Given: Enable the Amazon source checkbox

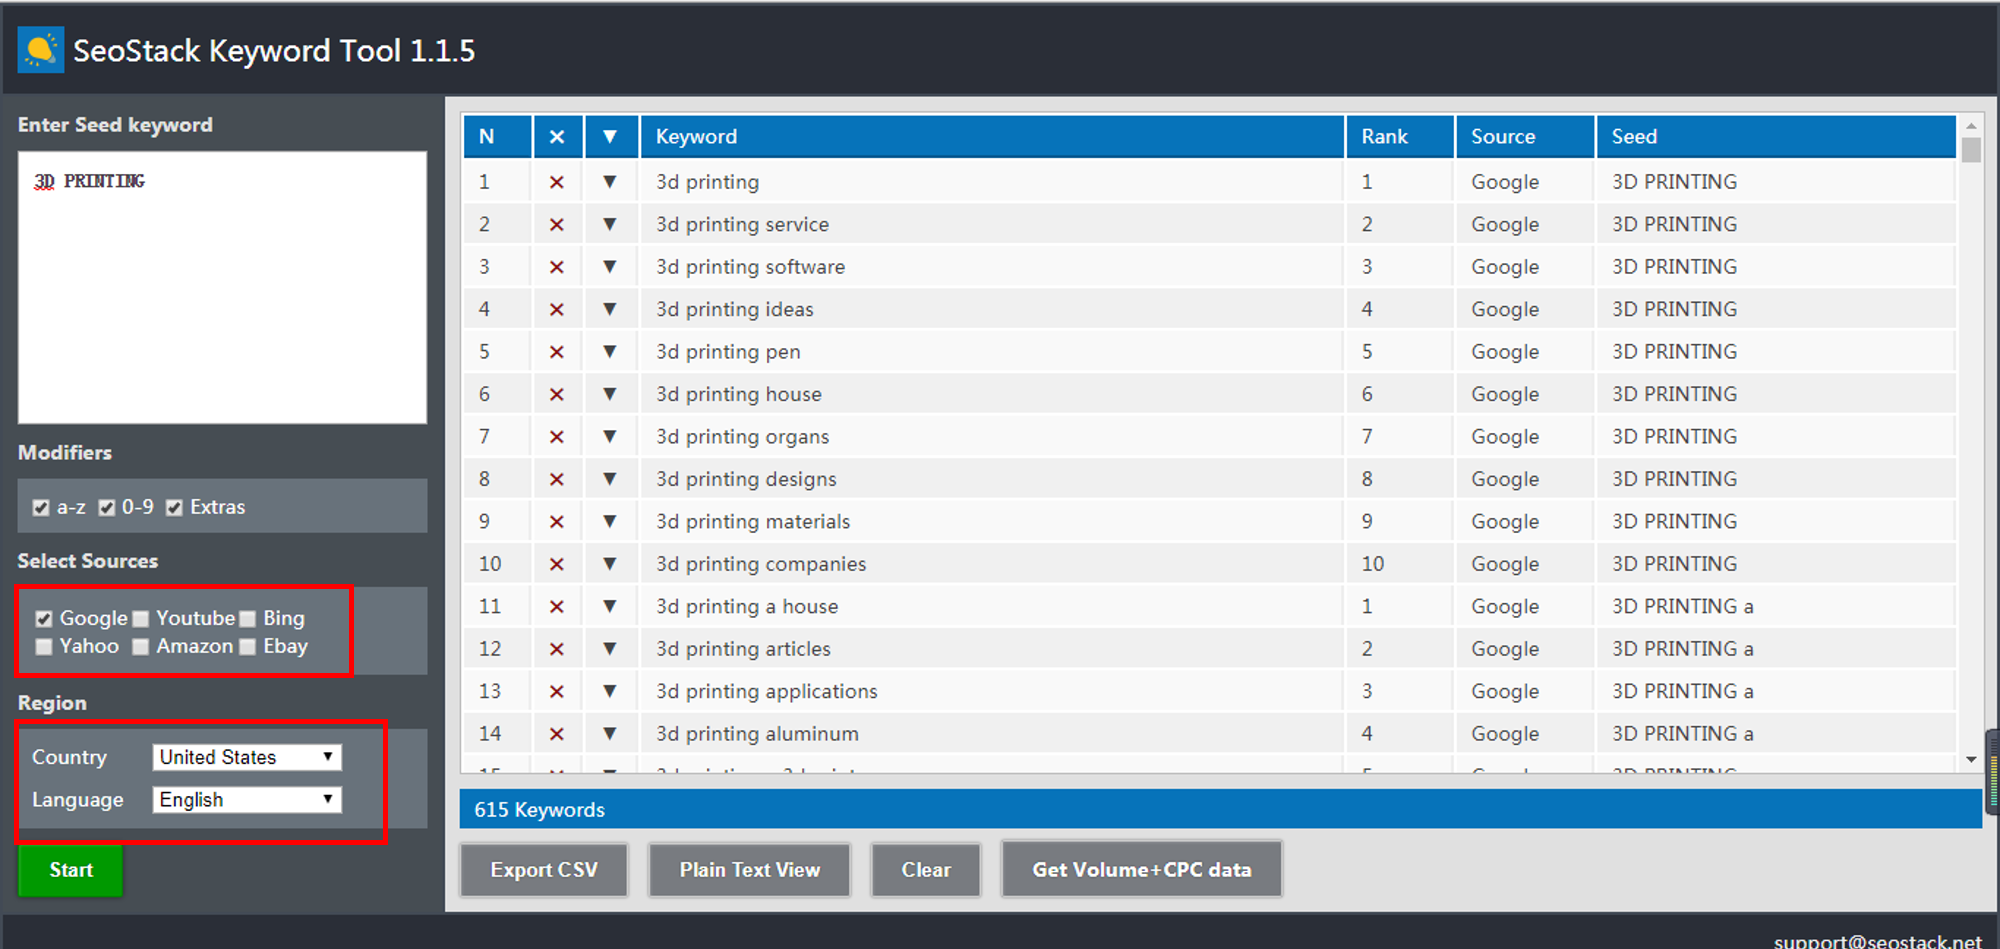Looking at the screenshot, I should pyautogui.click(x=141, y=647).
